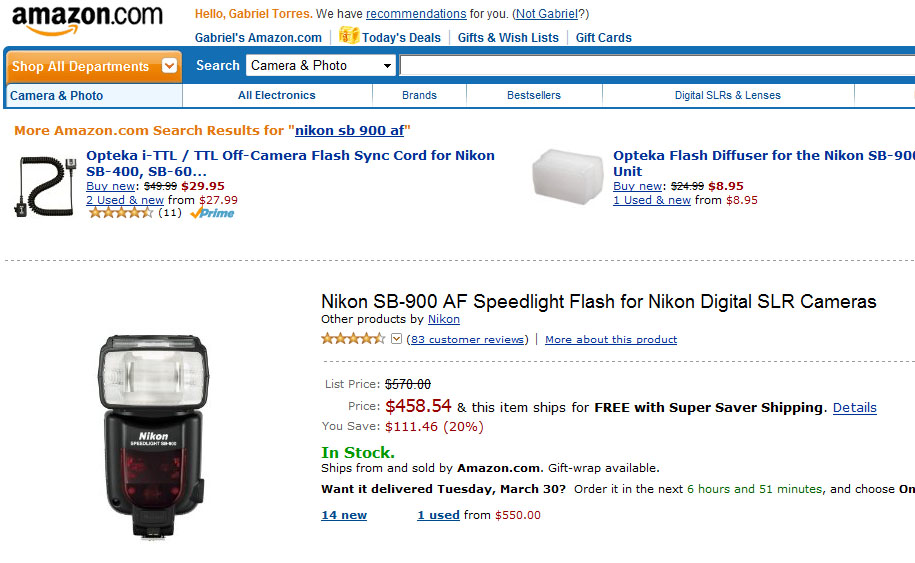The height and width of the screenshot is (563, 915).
Task: Click the Super Saver Shipping Details link
Action: (x=854, y=408)
